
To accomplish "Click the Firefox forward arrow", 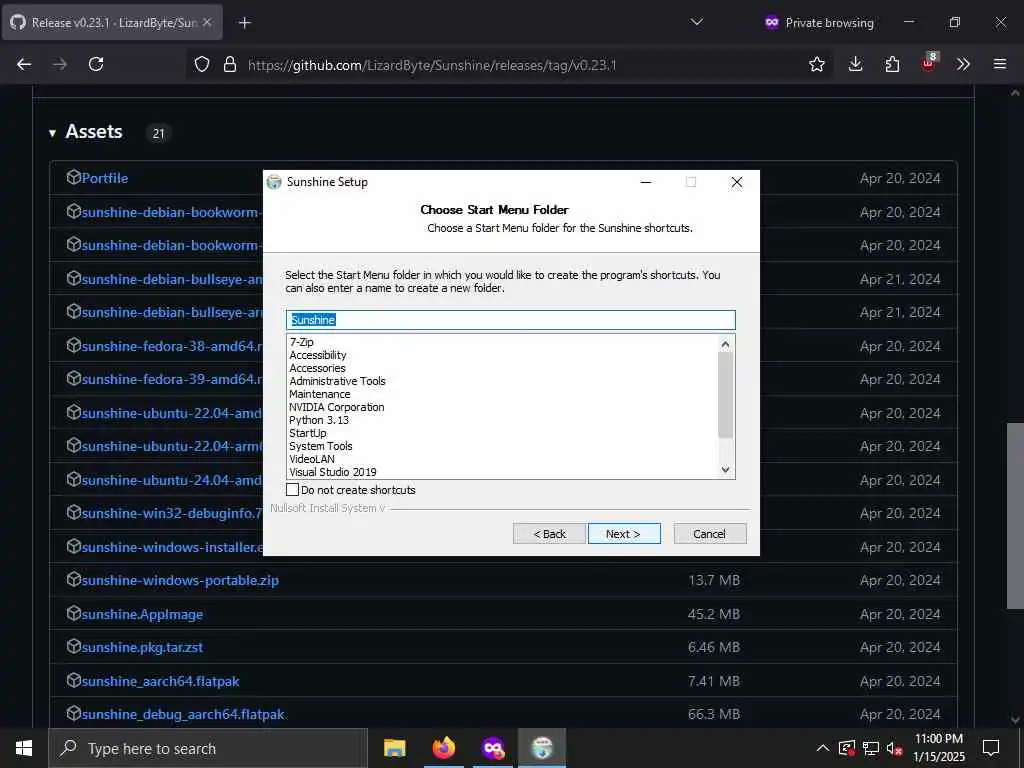I will pos(60,64).
